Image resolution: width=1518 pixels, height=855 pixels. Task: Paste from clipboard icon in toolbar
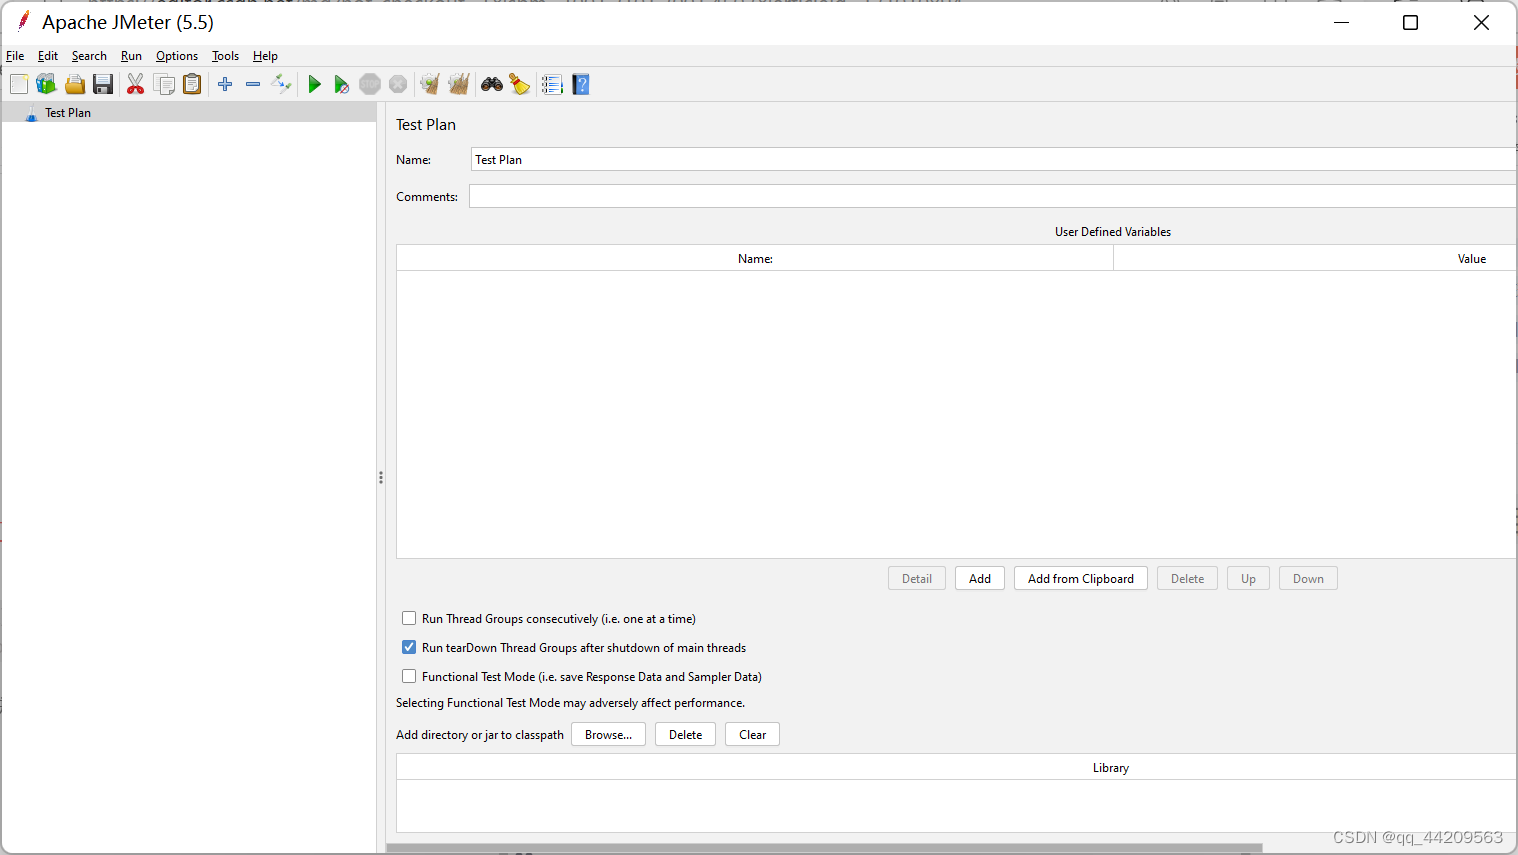pyautogui.click(x=192, y=85)
